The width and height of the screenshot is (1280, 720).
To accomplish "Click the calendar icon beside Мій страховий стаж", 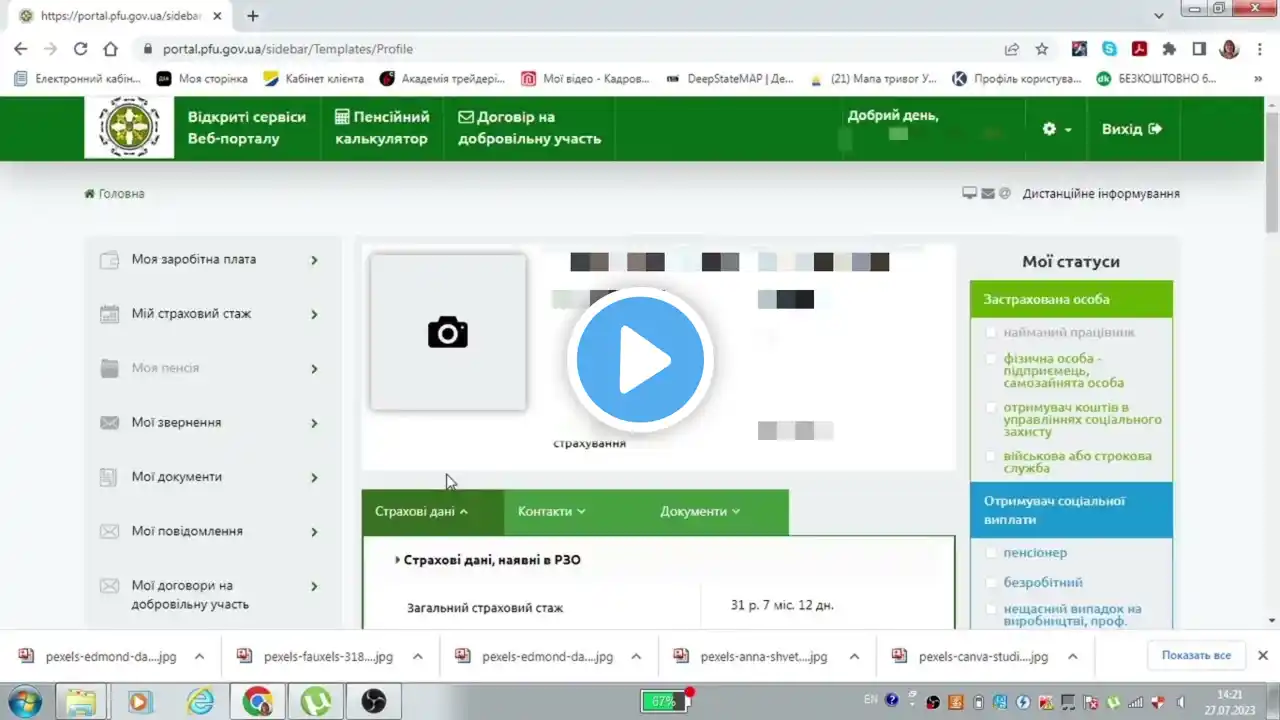I will [x=110, y=314].
